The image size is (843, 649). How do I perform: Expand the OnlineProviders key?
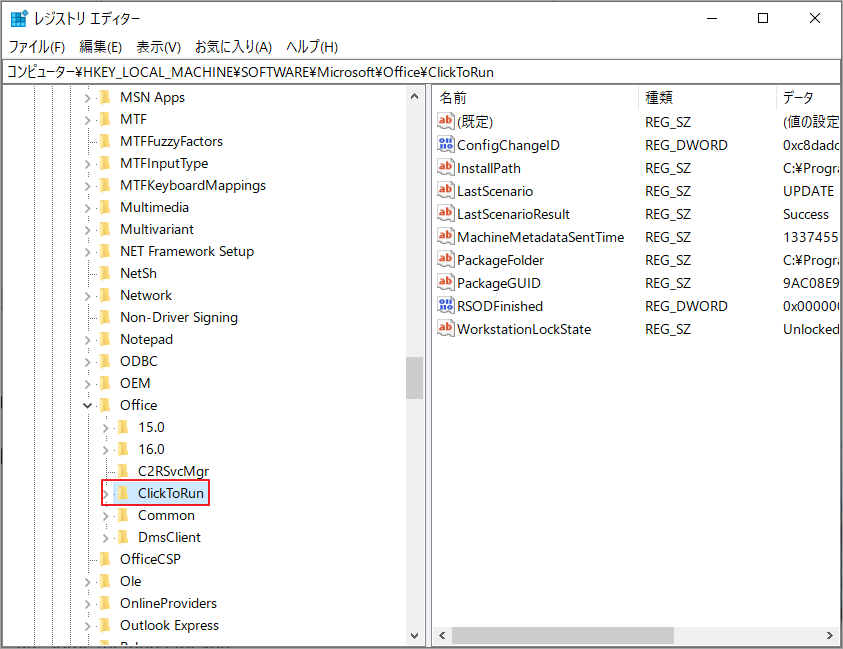tap(88, 604)
